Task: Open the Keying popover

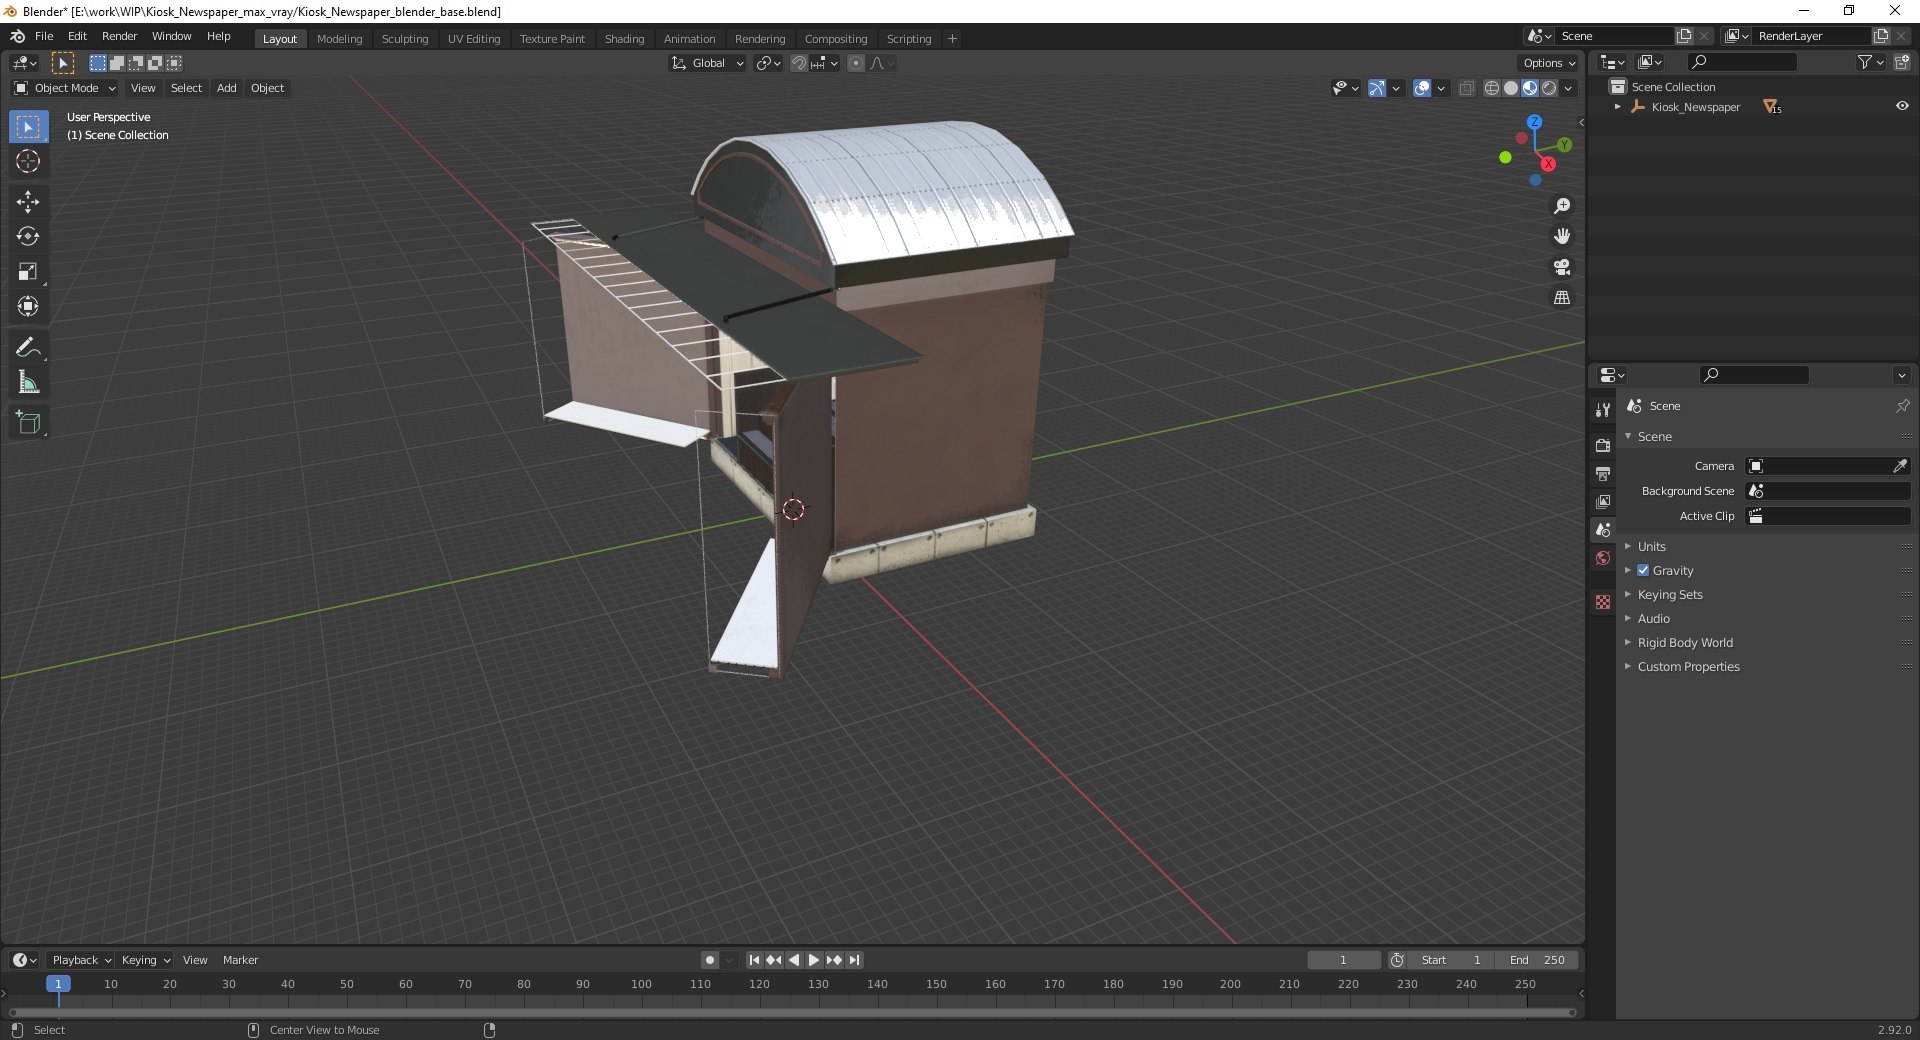Action: 145,960
